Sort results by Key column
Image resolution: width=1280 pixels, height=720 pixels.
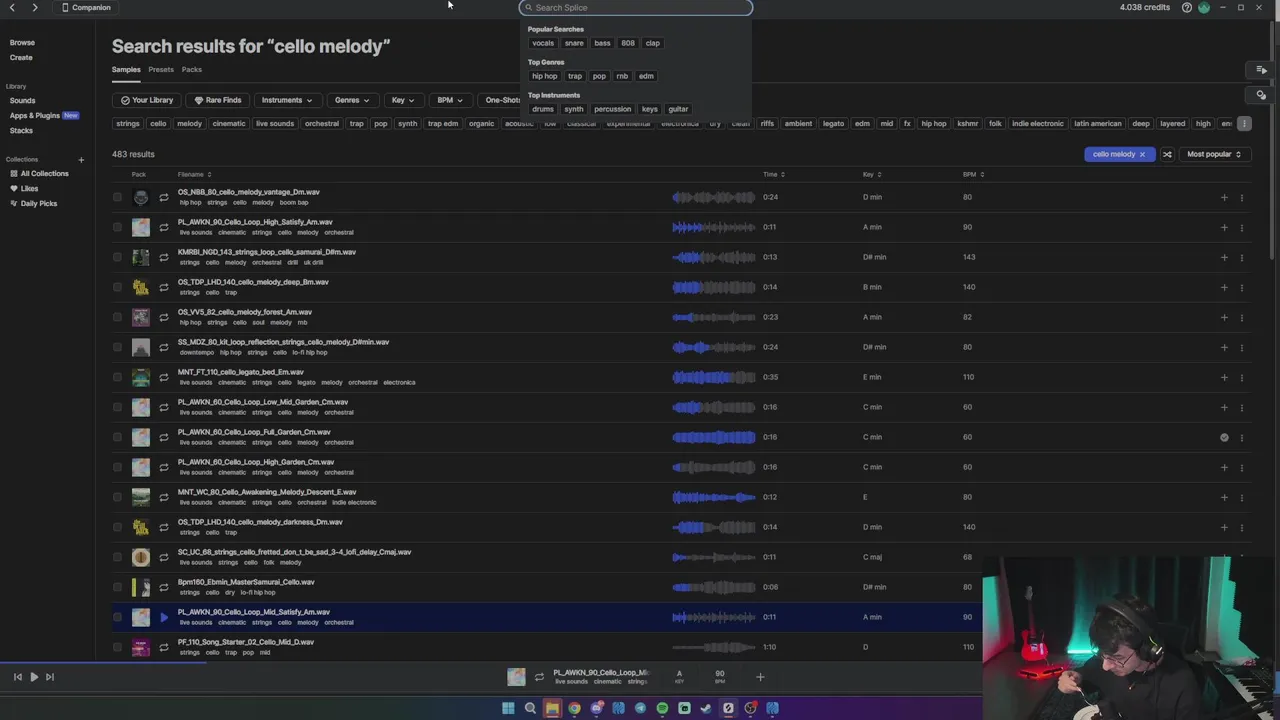[871, 175]
